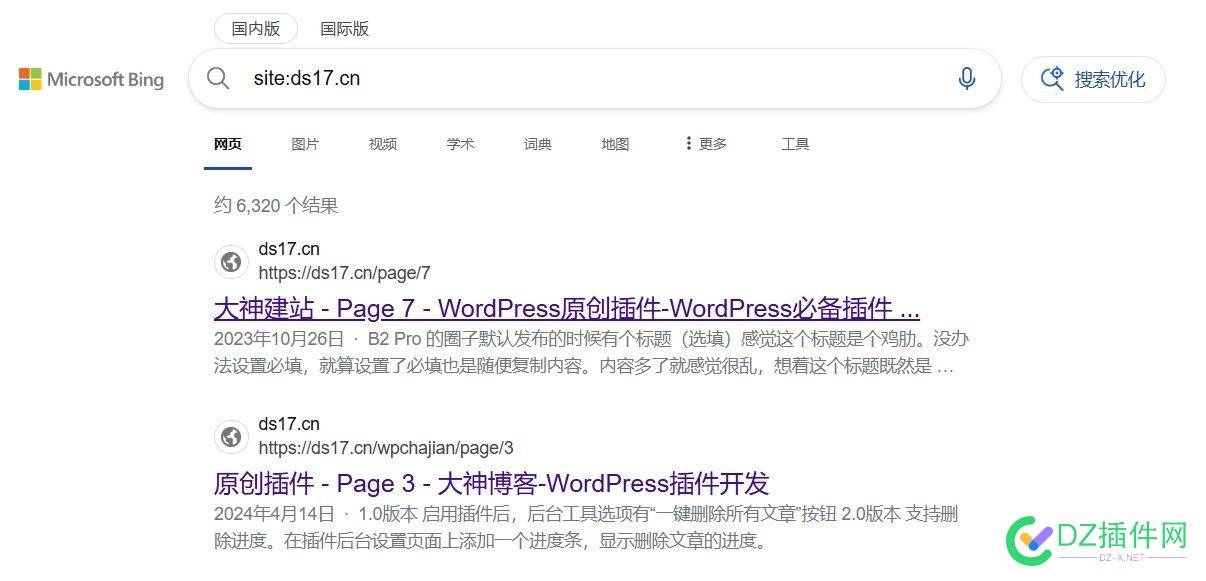Click URL https://ds17.cn/wpchajian/page/3
Viewport: 1206px width, 581px height.
386,448
